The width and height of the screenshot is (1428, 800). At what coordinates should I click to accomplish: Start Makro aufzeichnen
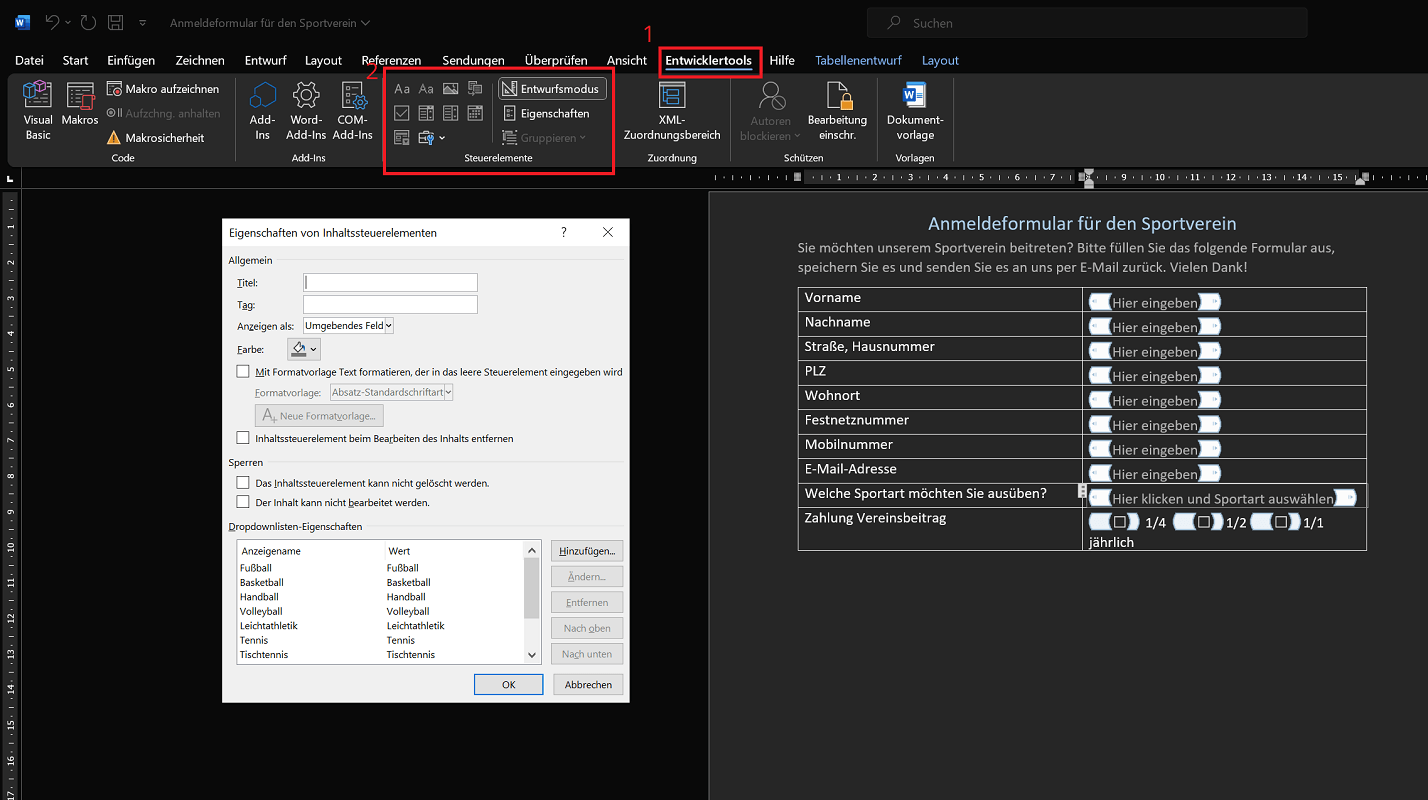click(x=163, y=89)
